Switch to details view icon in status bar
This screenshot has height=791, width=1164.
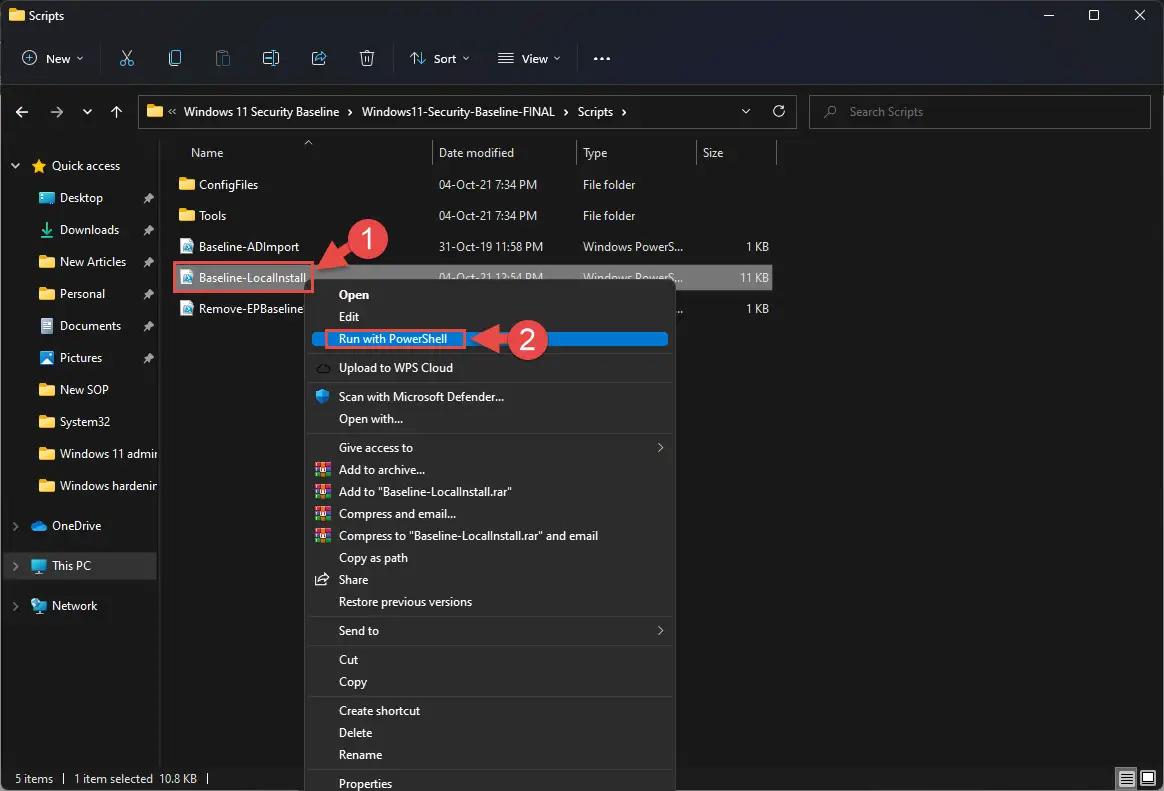(1126, 778)
